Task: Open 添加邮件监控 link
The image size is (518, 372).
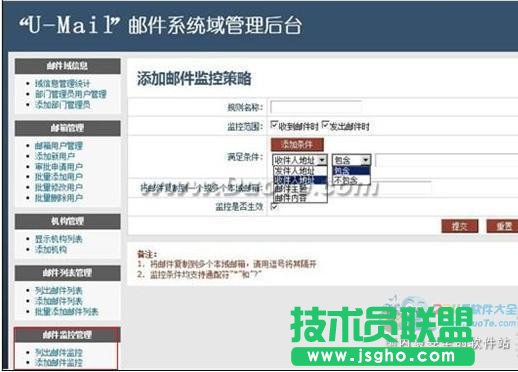Action: tap(59, 362)
